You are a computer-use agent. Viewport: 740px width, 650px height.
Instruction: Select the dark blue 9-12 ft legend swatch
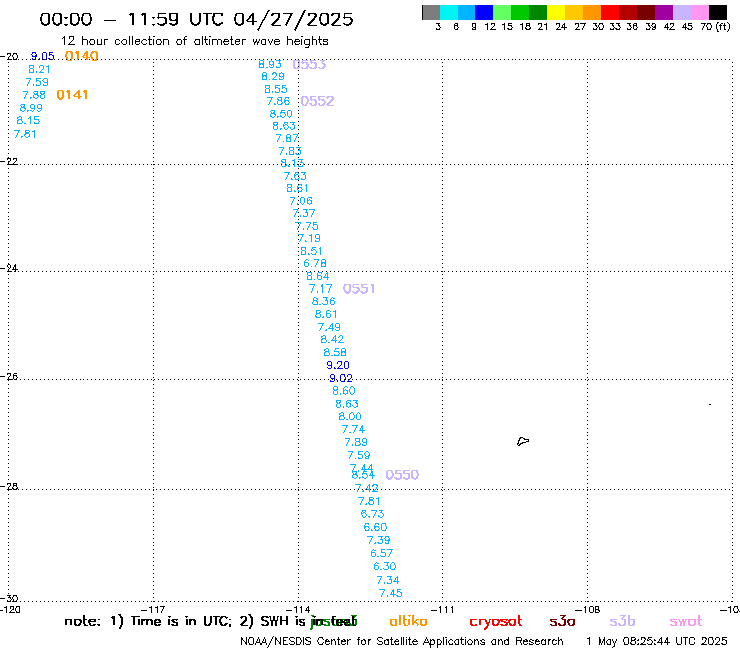pos(484,12)
